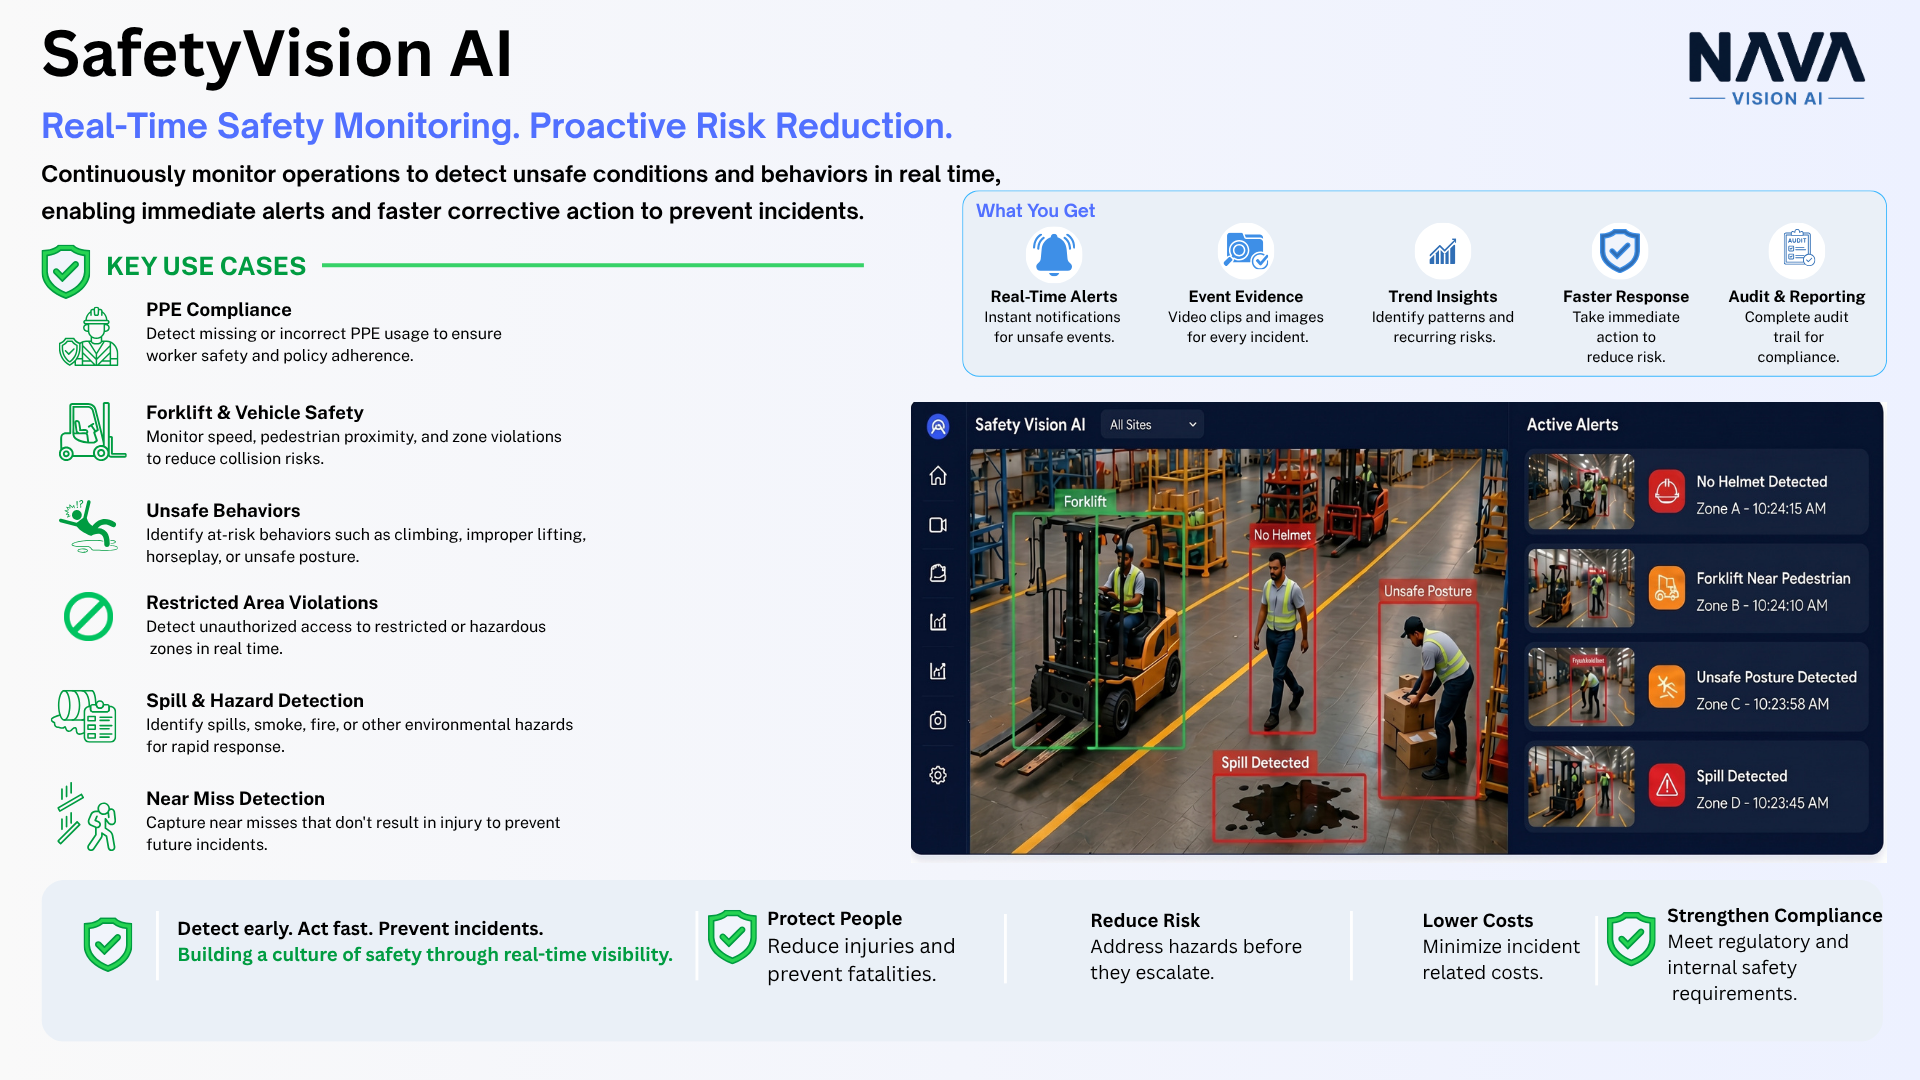Open the settings gear in dashboard sidebar

(938, 775)
